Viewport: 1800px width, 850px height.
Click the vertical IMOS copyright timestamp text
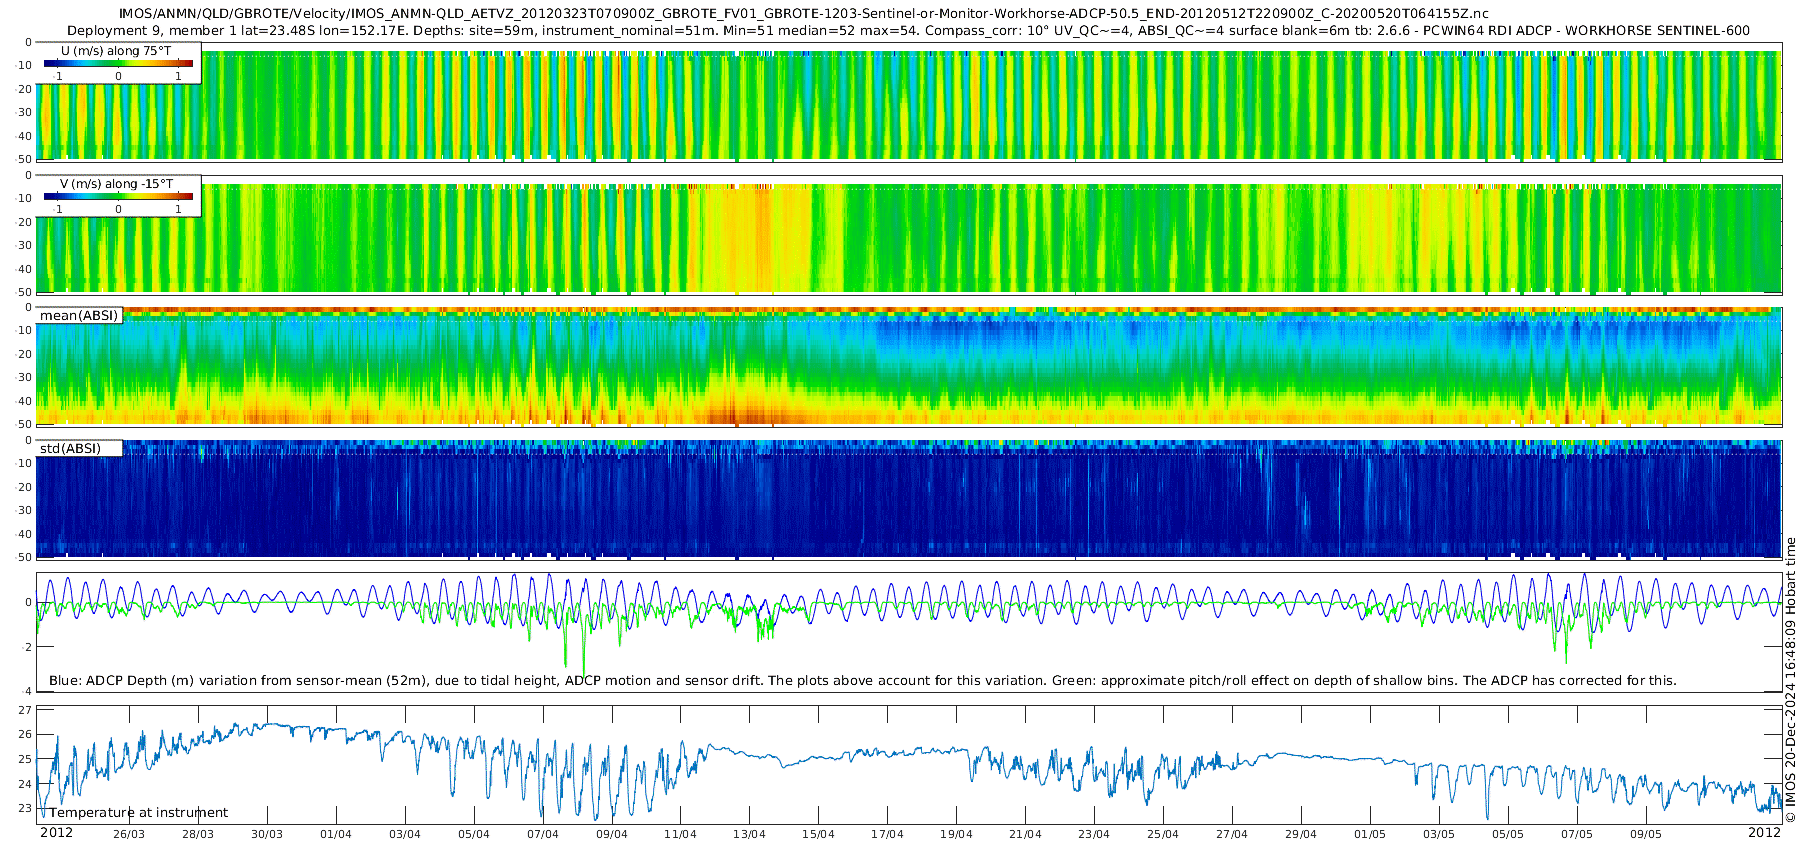[1790, 680]
